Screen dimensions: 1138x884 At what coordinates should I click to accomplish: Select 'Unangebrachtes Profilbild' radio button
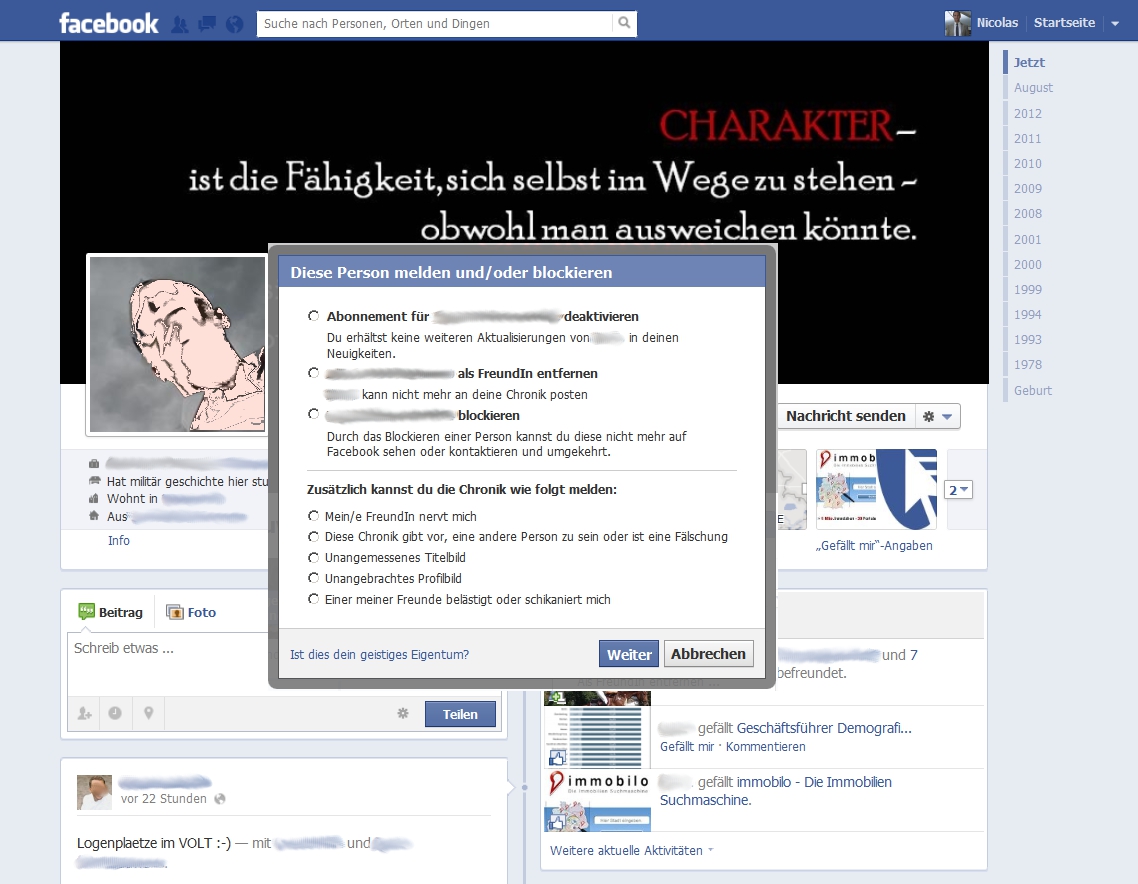314,579
